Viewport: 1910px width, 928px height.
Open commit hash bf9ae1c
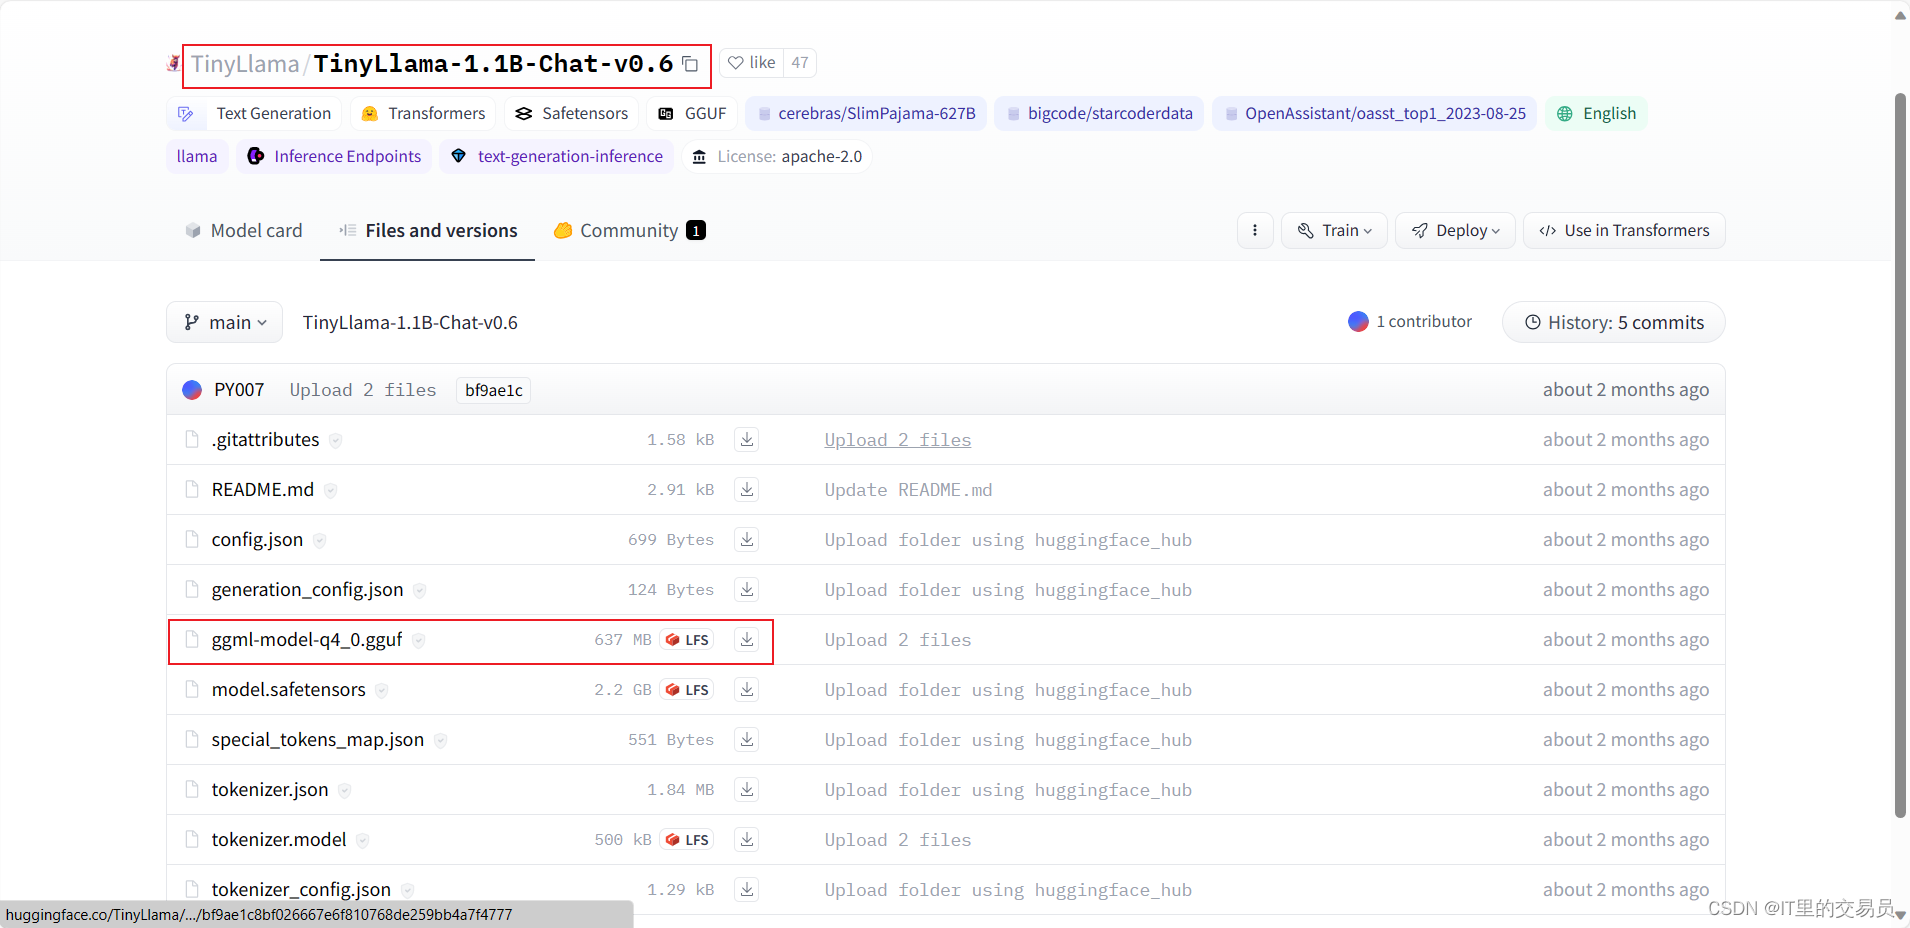494,390
